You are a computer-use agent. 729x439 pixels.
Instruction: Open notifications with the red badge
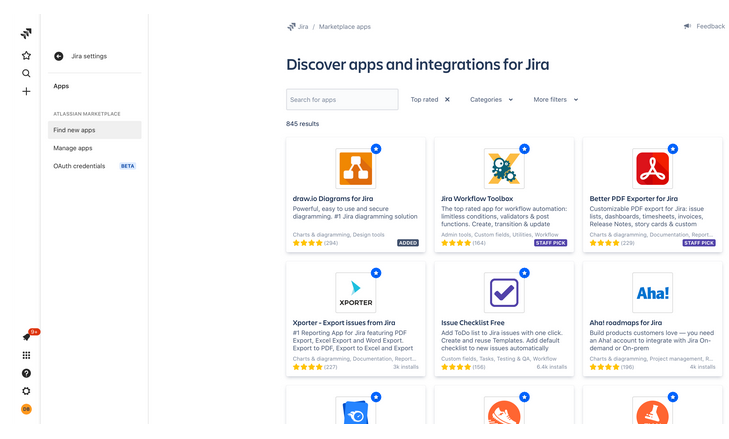[x=27, y=337]
